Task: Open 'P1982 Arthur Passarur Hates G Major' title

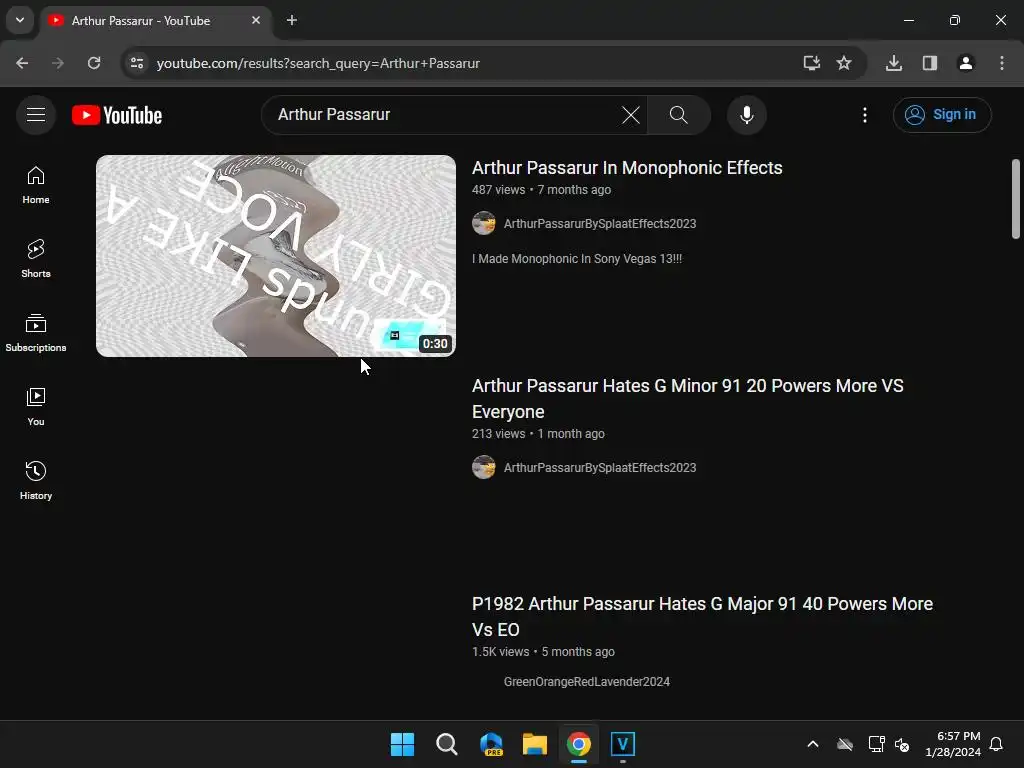Action: point(702,616)
